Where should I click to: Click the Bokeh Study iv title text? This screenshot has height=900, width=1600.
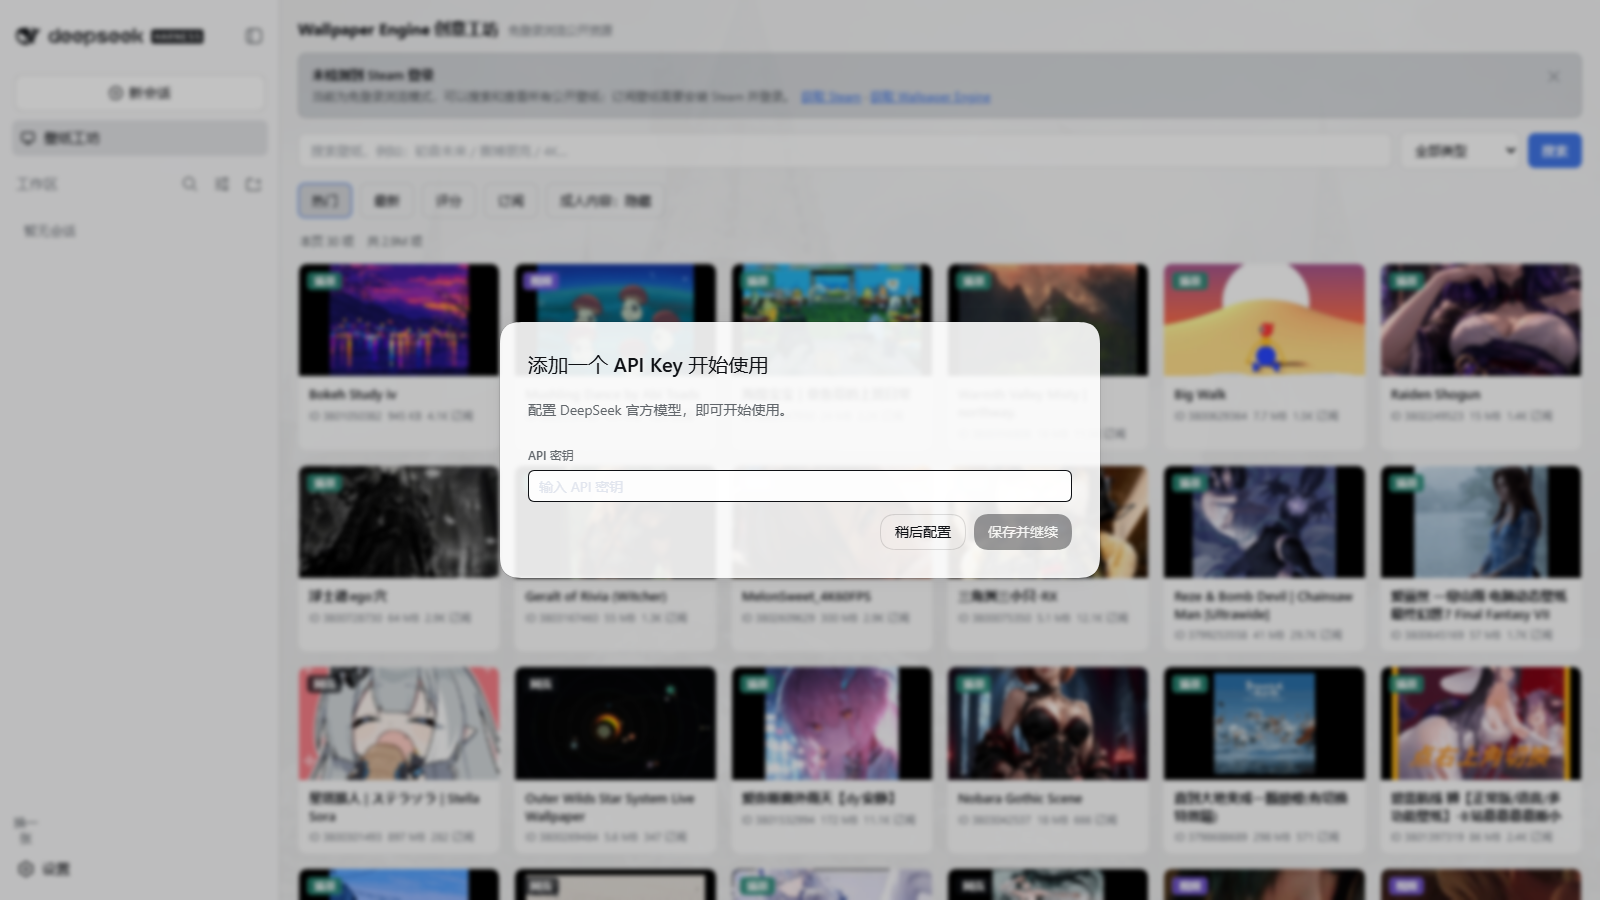[352, 394]
